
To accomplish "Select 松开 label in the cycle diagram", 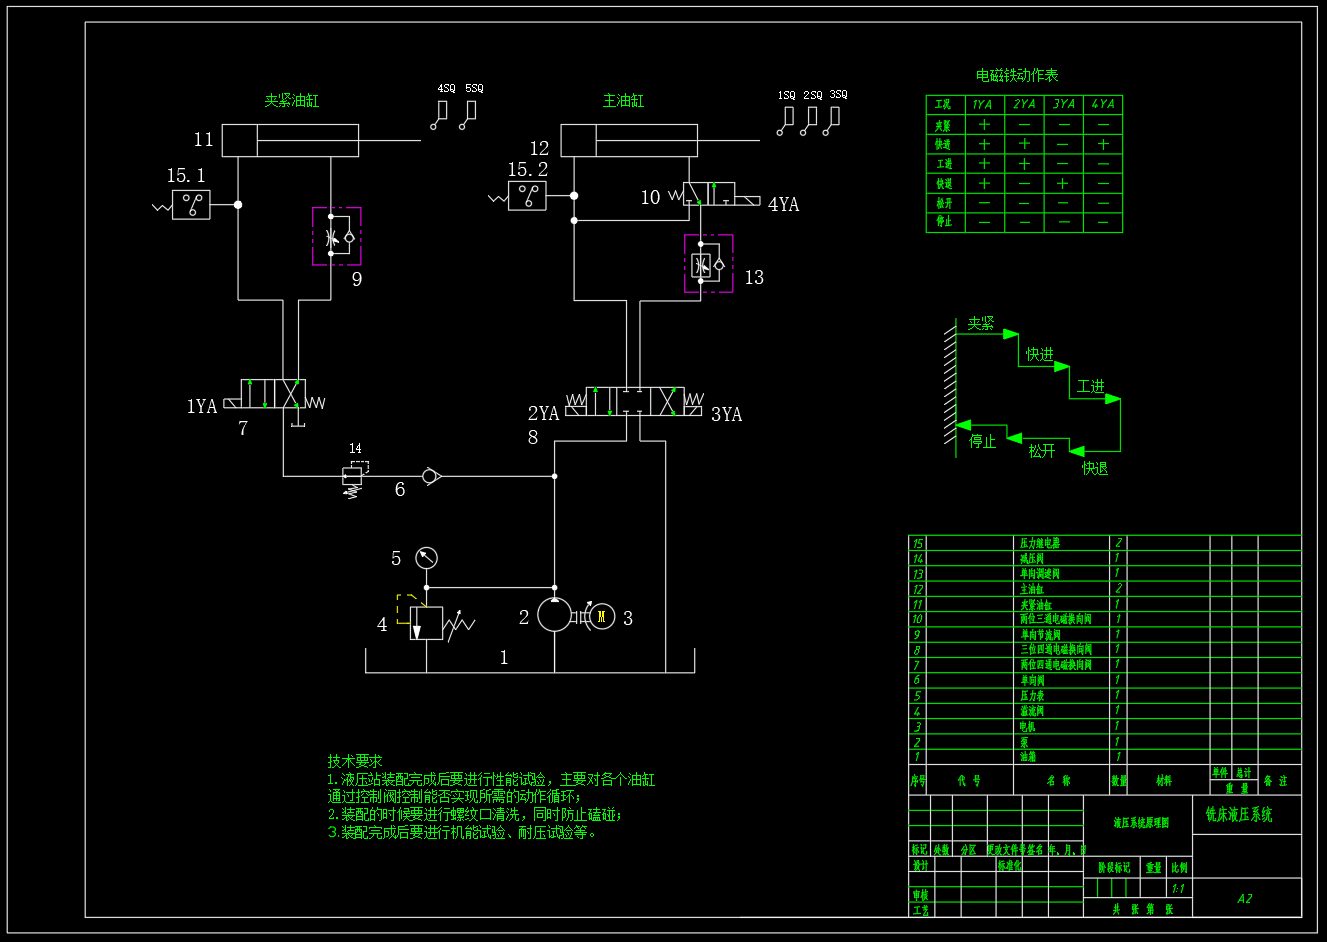I will point(1042,451).
